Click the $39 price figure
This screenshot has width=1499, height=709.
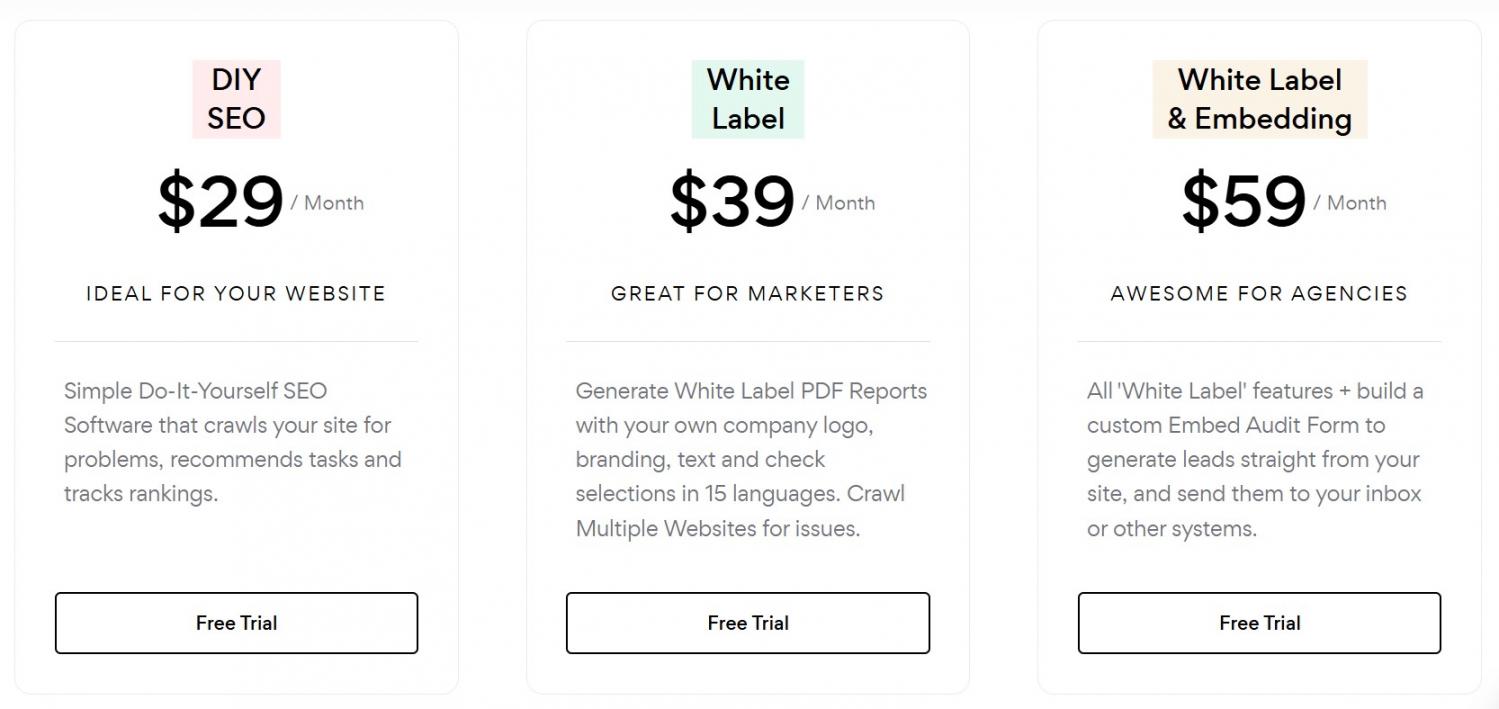pos(732,202)
